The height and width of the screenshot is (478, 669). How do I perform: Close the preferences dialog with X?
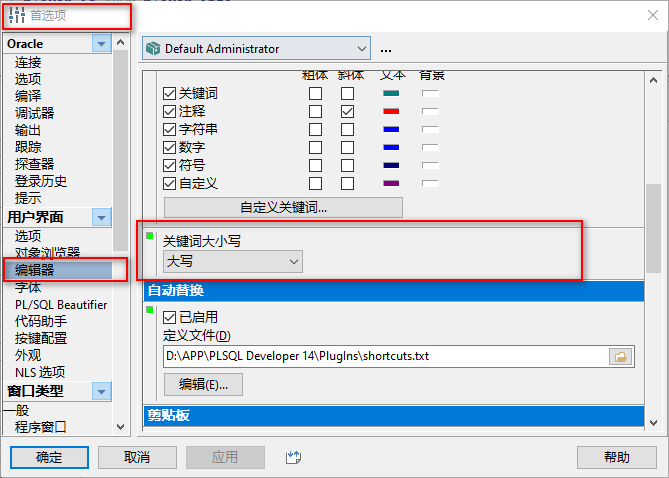tap(653, 15)
